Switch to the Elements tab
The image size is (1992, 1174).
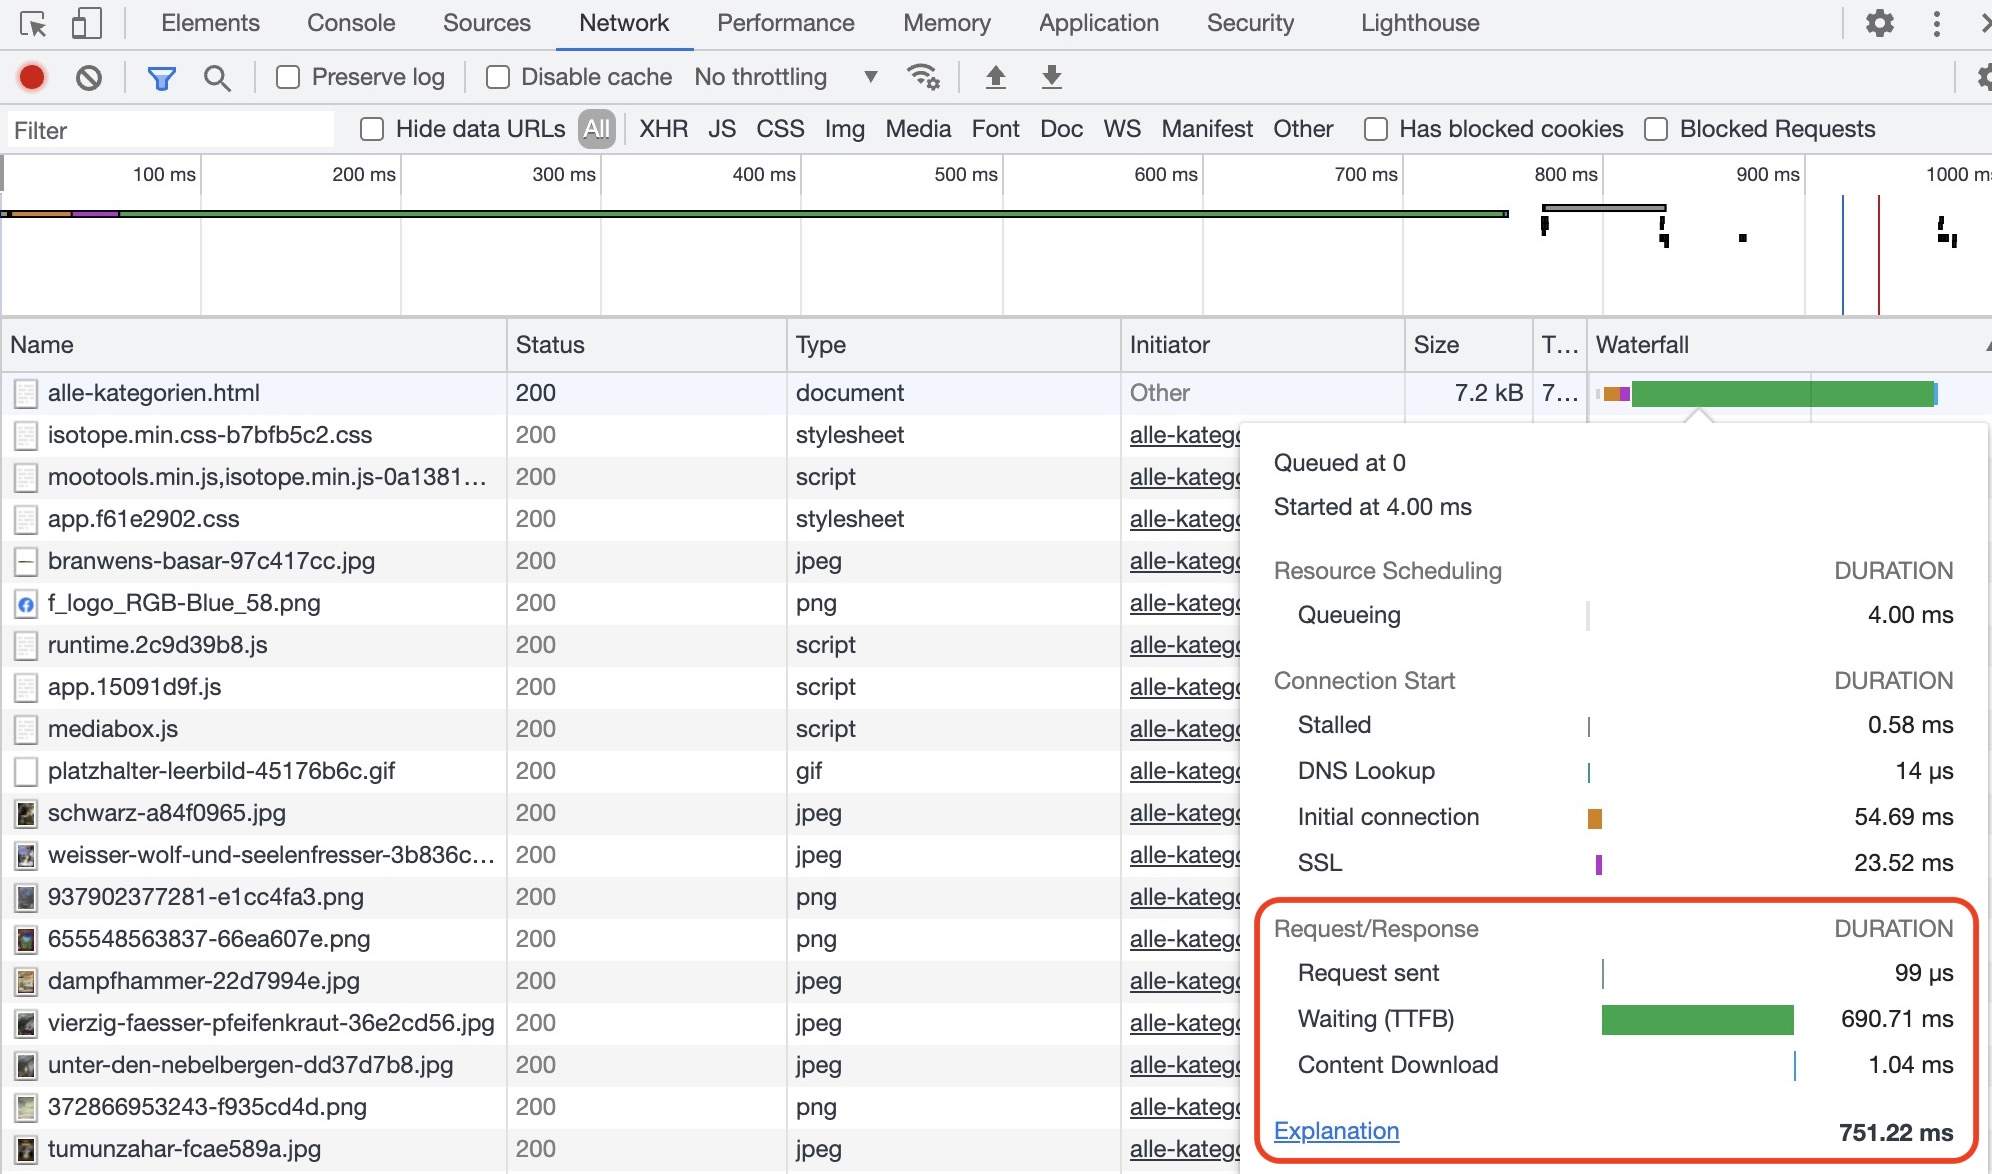[x=210, y=23]
